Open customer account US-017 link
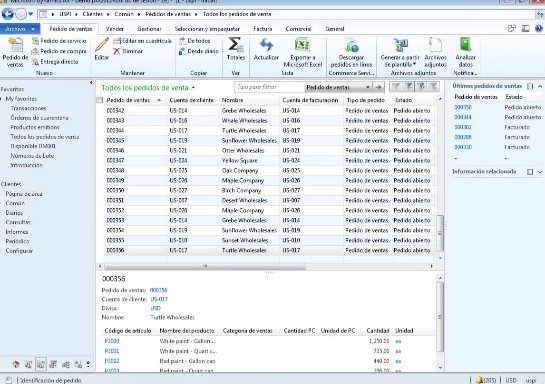The image size is (545, 384). click(159, 299)
